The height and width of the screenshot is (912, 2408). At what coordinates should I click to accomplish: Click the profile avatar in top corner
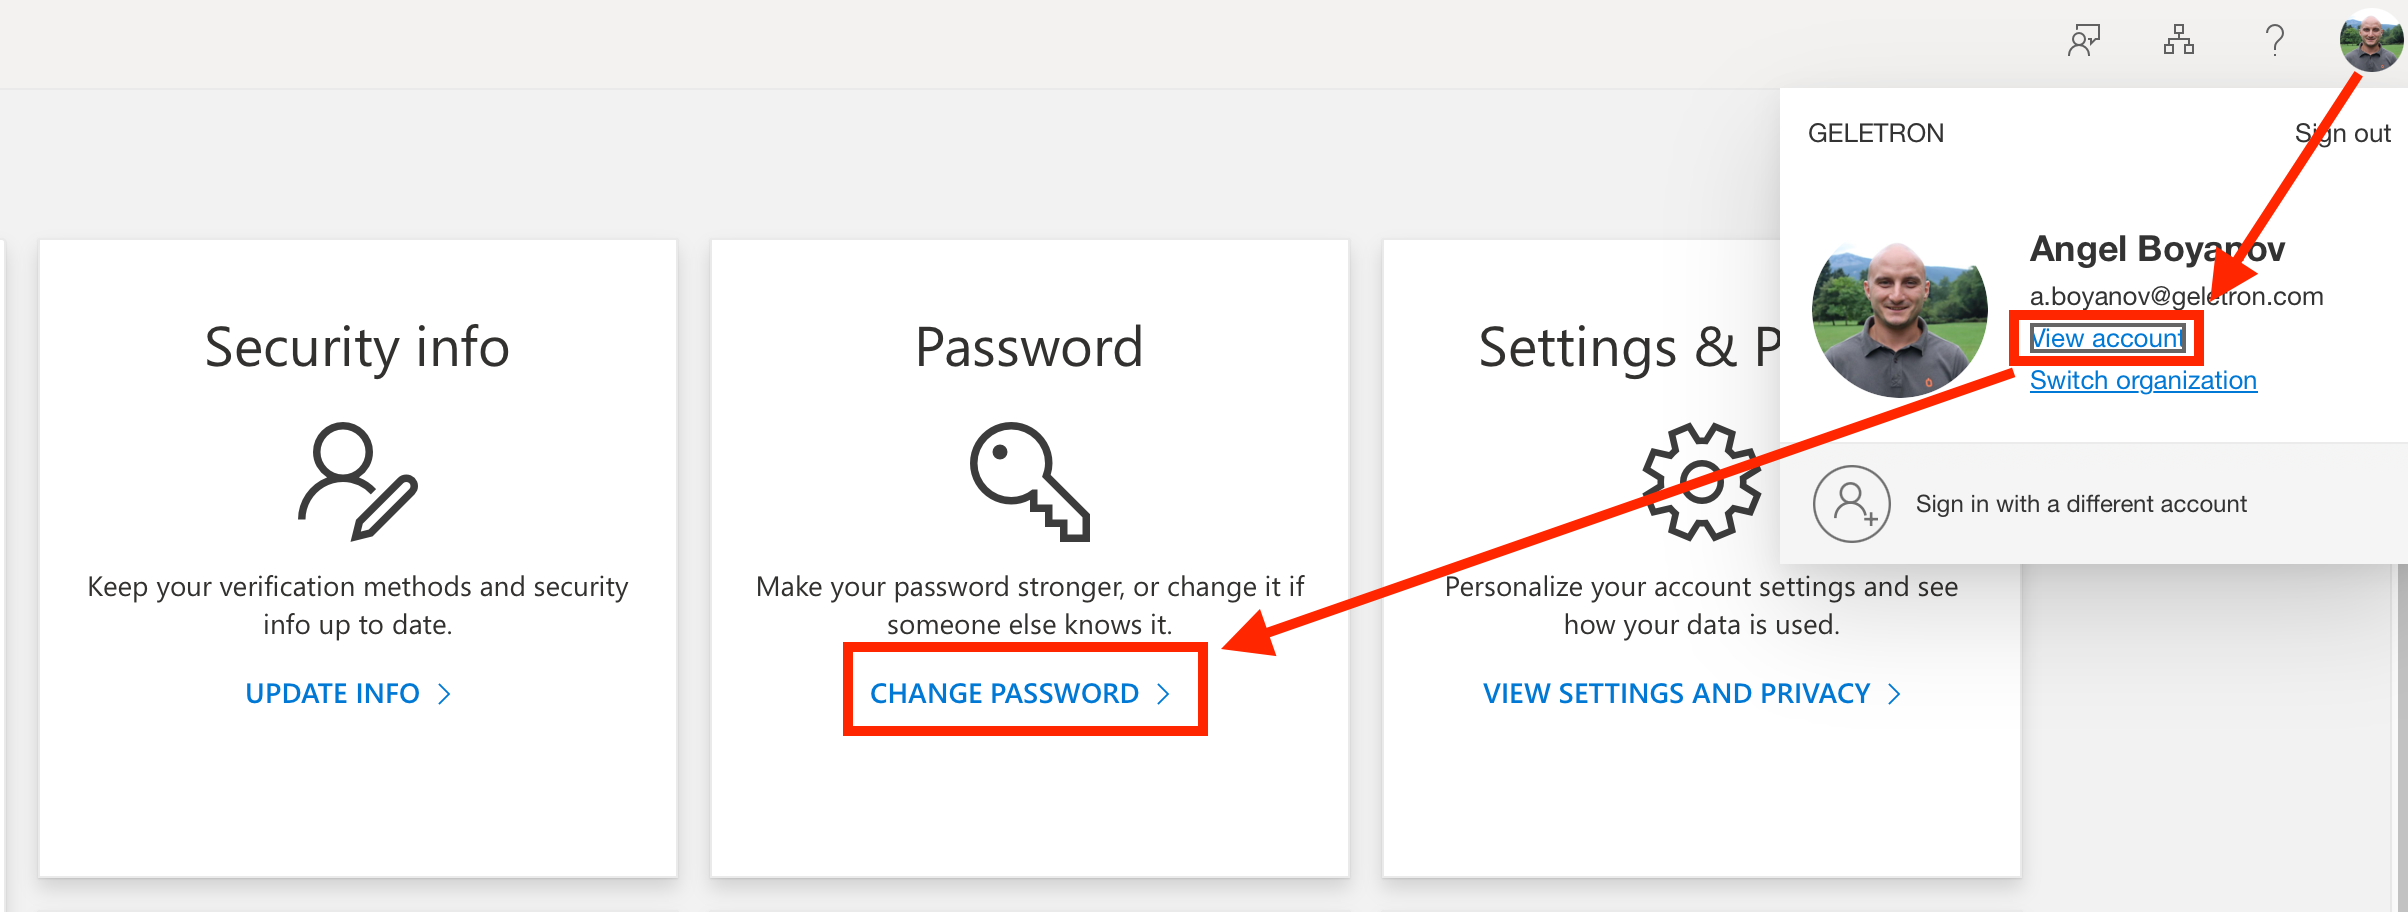click(2370, 41)
